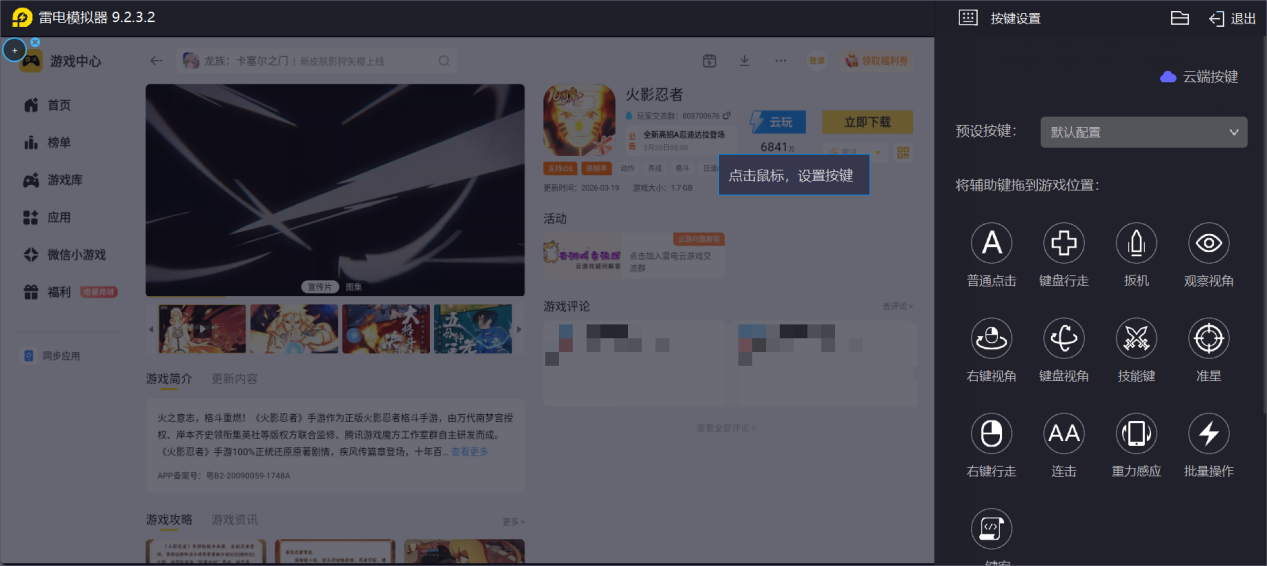Viewport: 1267px width, 566px height.
Task: Select the 右键视角 mouse view icon
Action: point(991,339)
